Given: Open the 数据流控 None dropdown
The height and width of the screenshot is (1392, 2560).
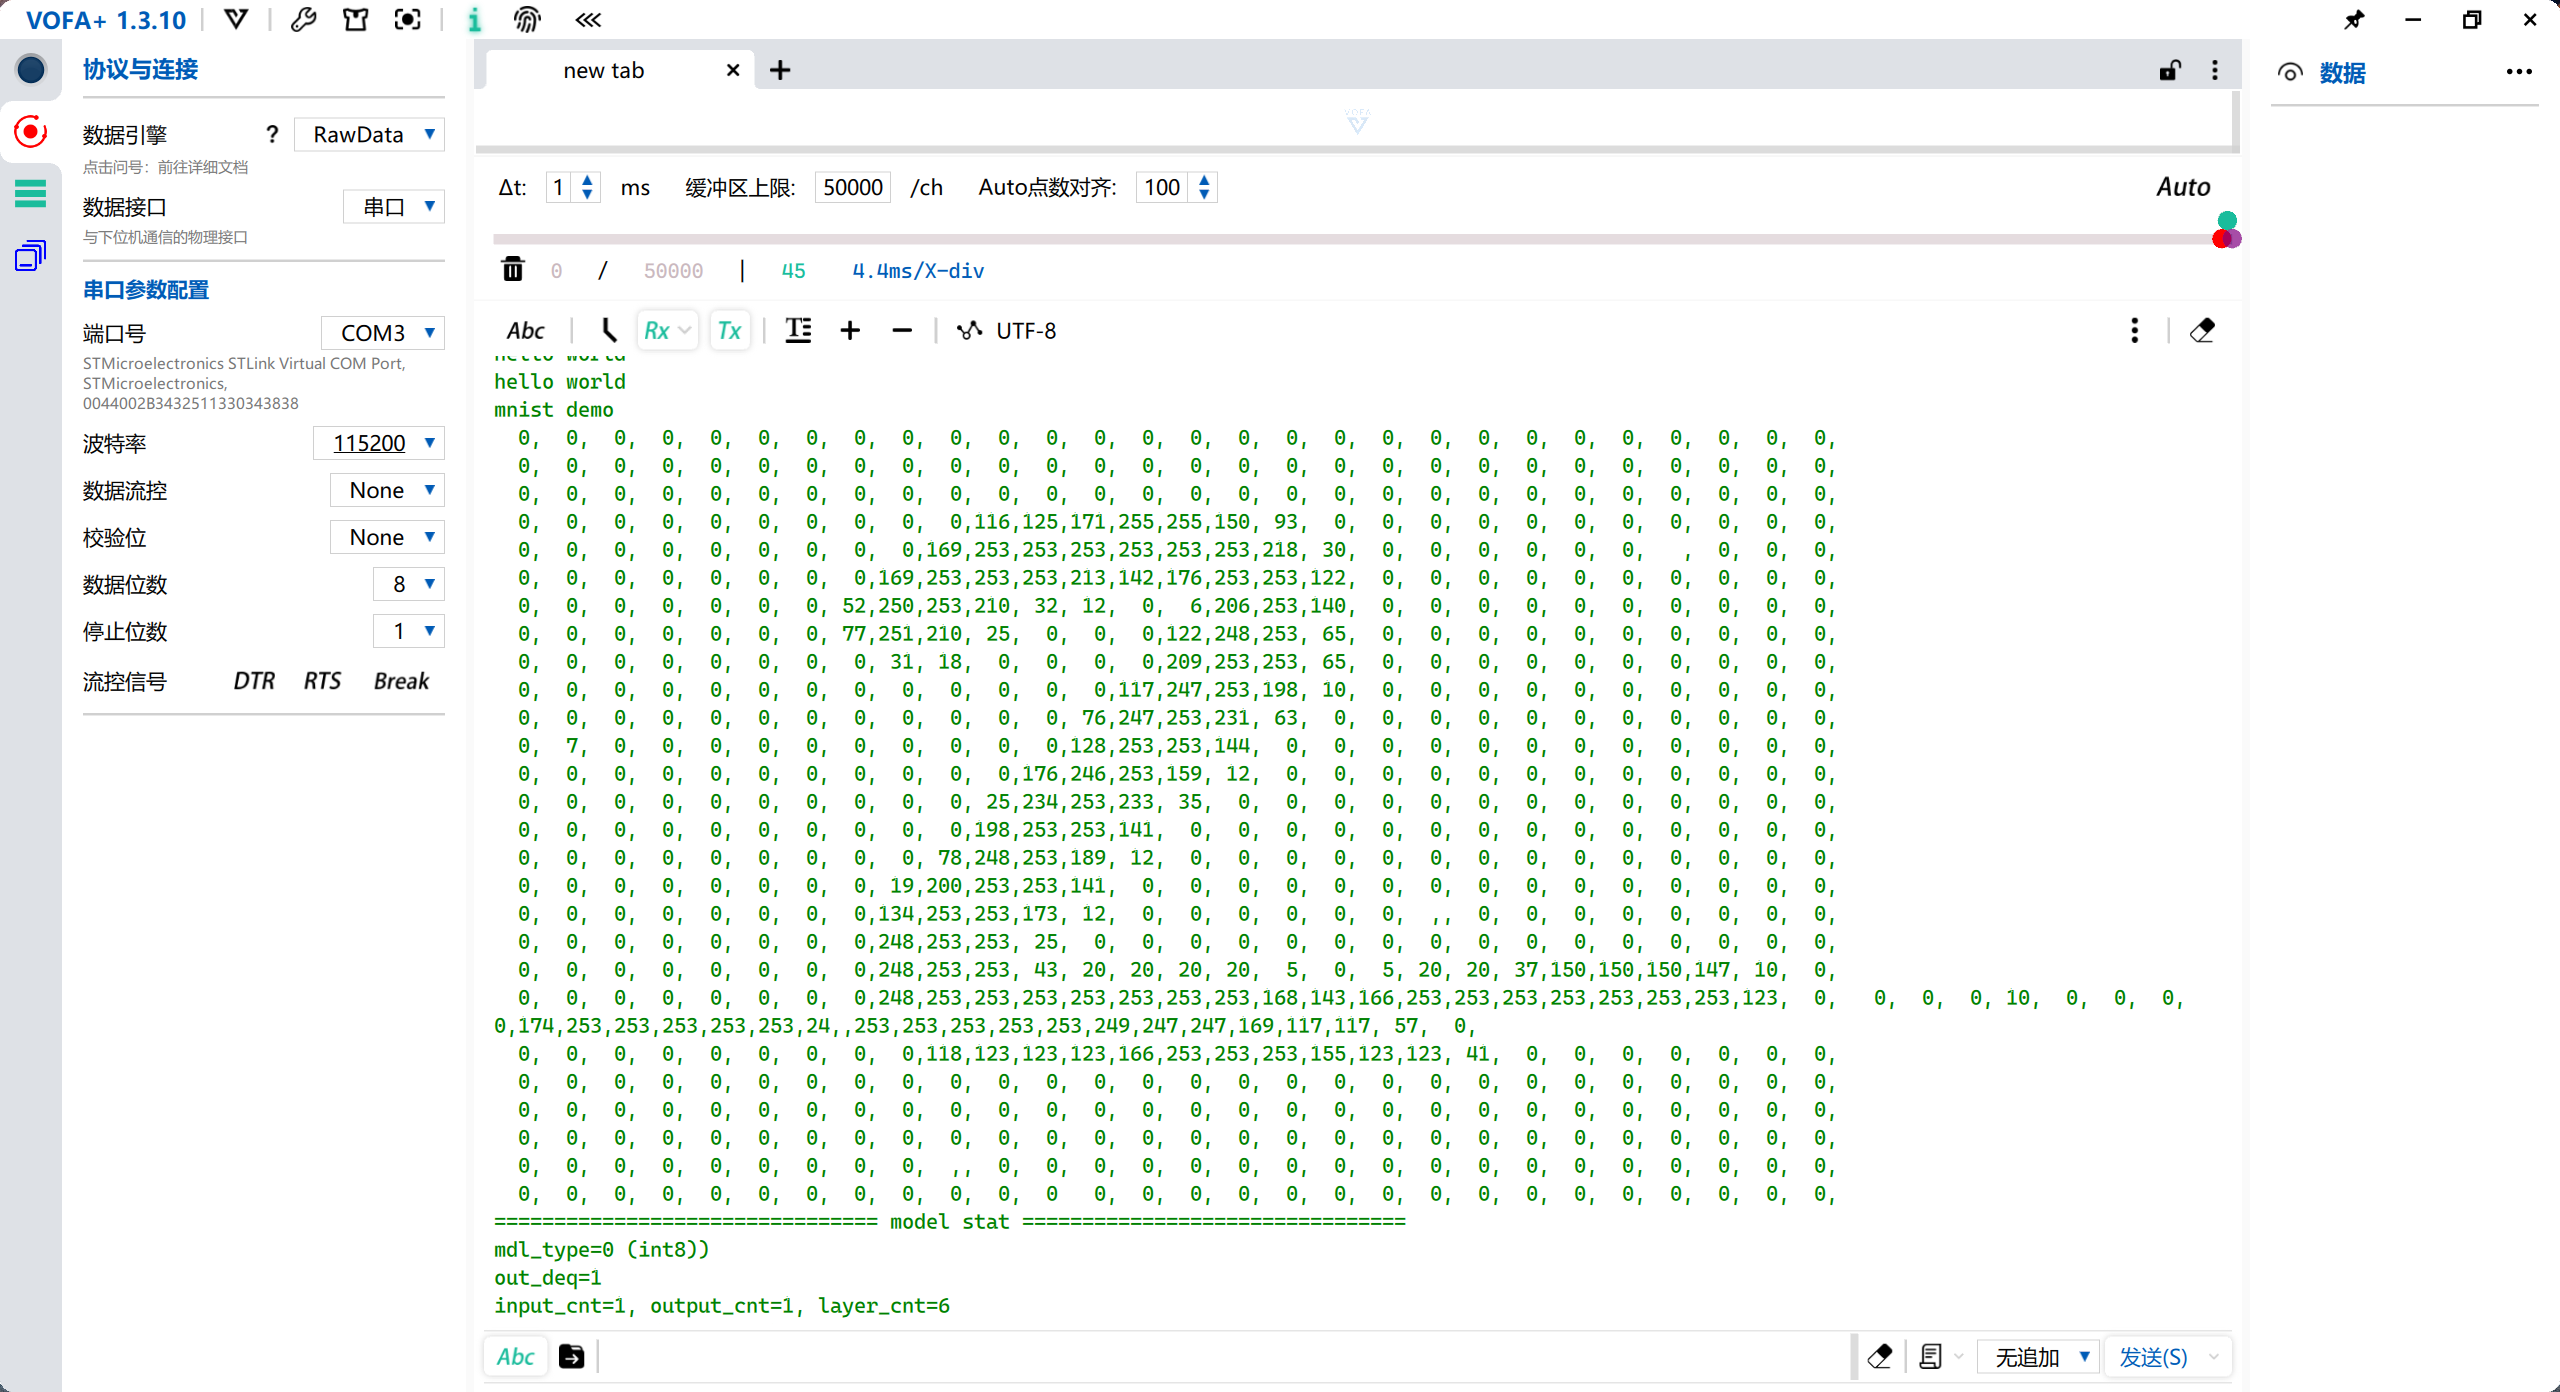Looking at the screenshot, I should (387, 490).
